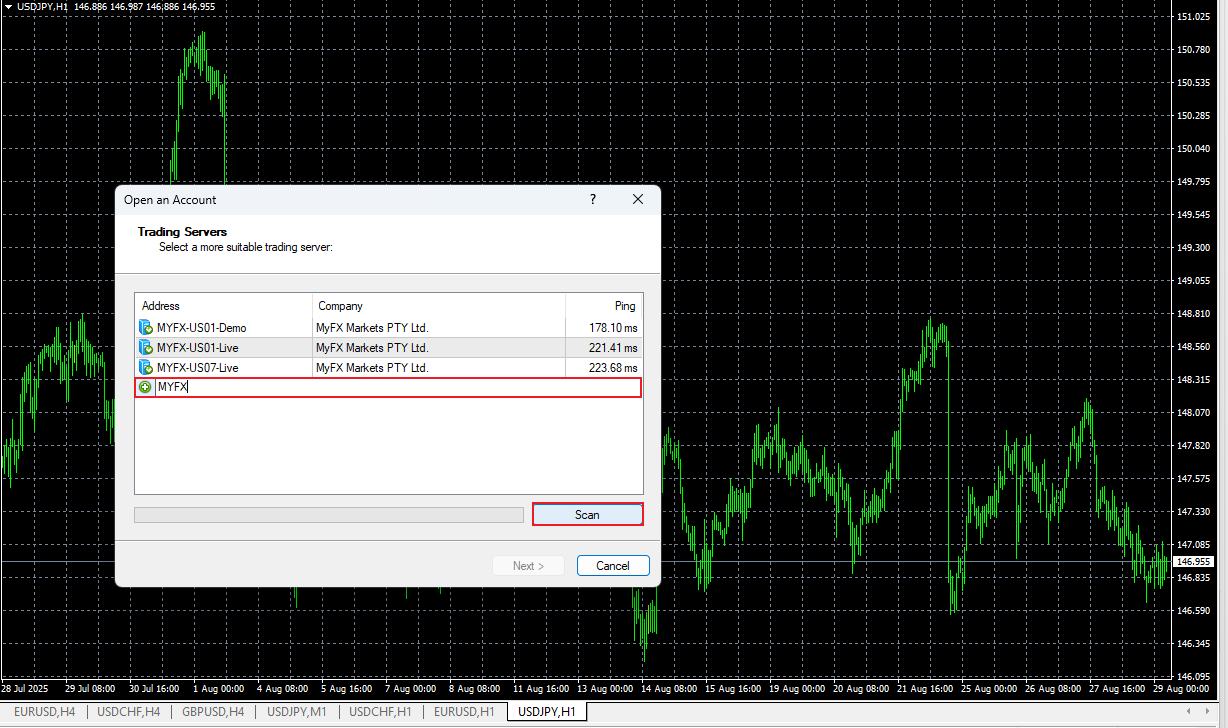Switch to the GBPUSD,H4 chart tab
Viewport: 1228px width, 728px height.
213,711
